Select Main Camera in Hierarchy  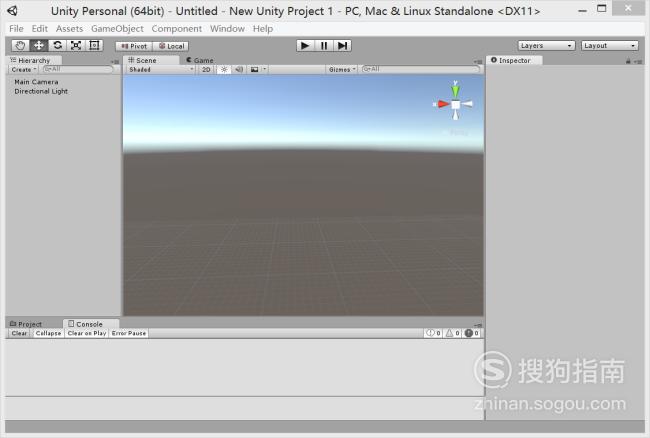pos(36,82)
